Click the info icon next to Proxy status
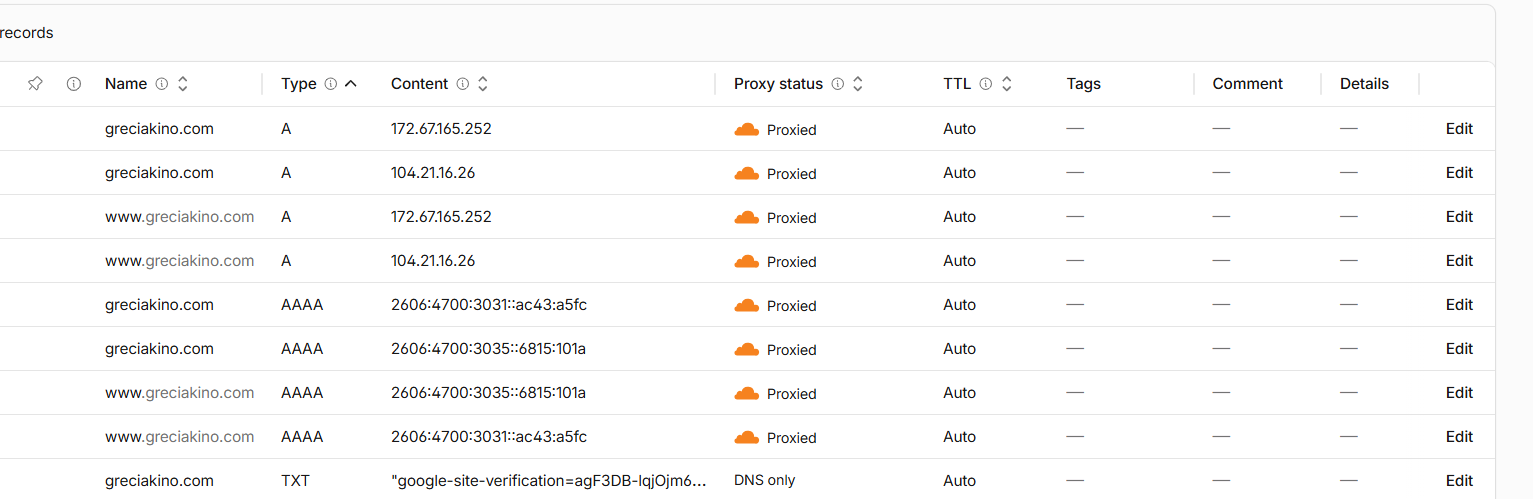1533x499 pixels. [x=838, y=84]
